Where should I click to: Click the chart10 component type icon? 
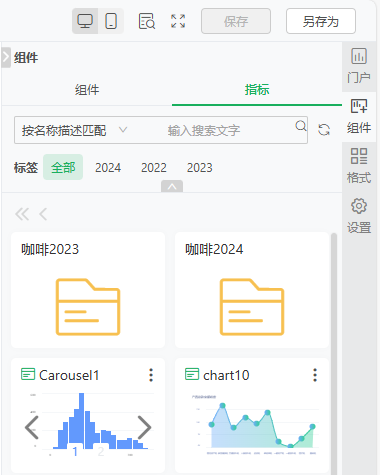coord(192,374)
